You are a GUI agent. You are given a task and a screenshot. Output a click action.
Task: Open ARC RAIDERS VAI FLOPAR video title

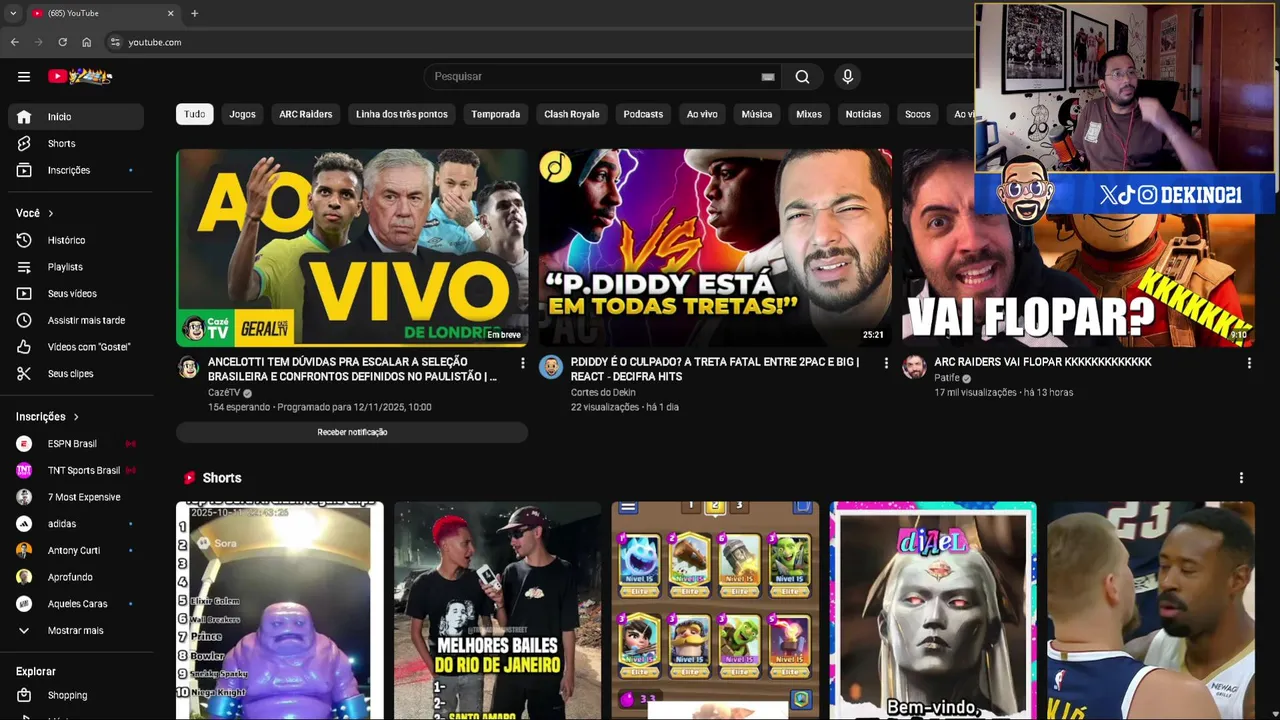[x=1043, y=362]
